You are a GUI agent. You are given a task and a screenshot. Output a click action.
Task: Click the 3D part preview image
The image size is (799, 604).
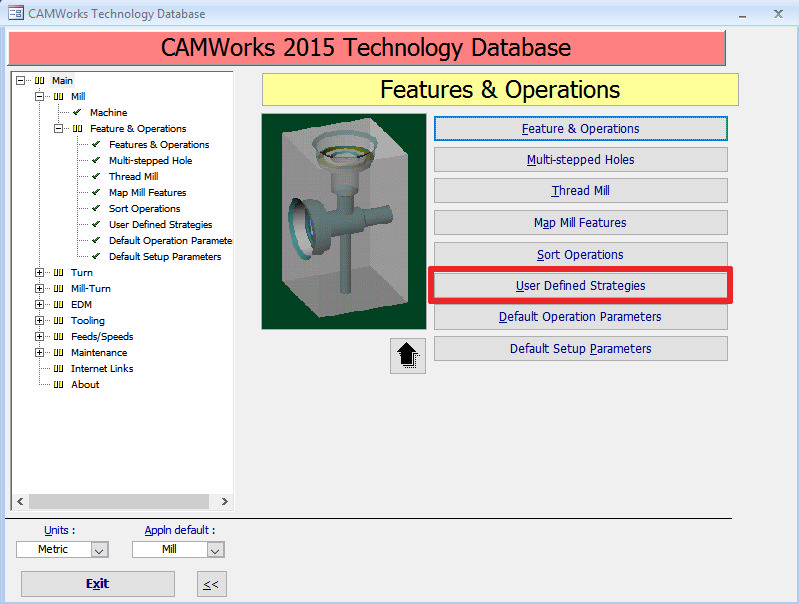[343, 221]
